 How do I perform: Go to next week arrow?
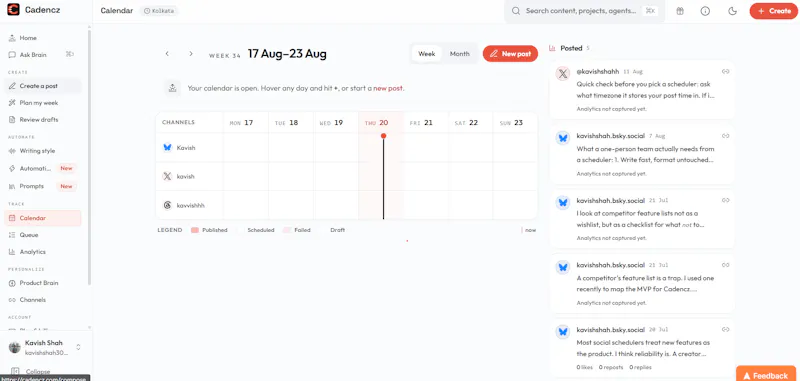[x=191, y=54]
